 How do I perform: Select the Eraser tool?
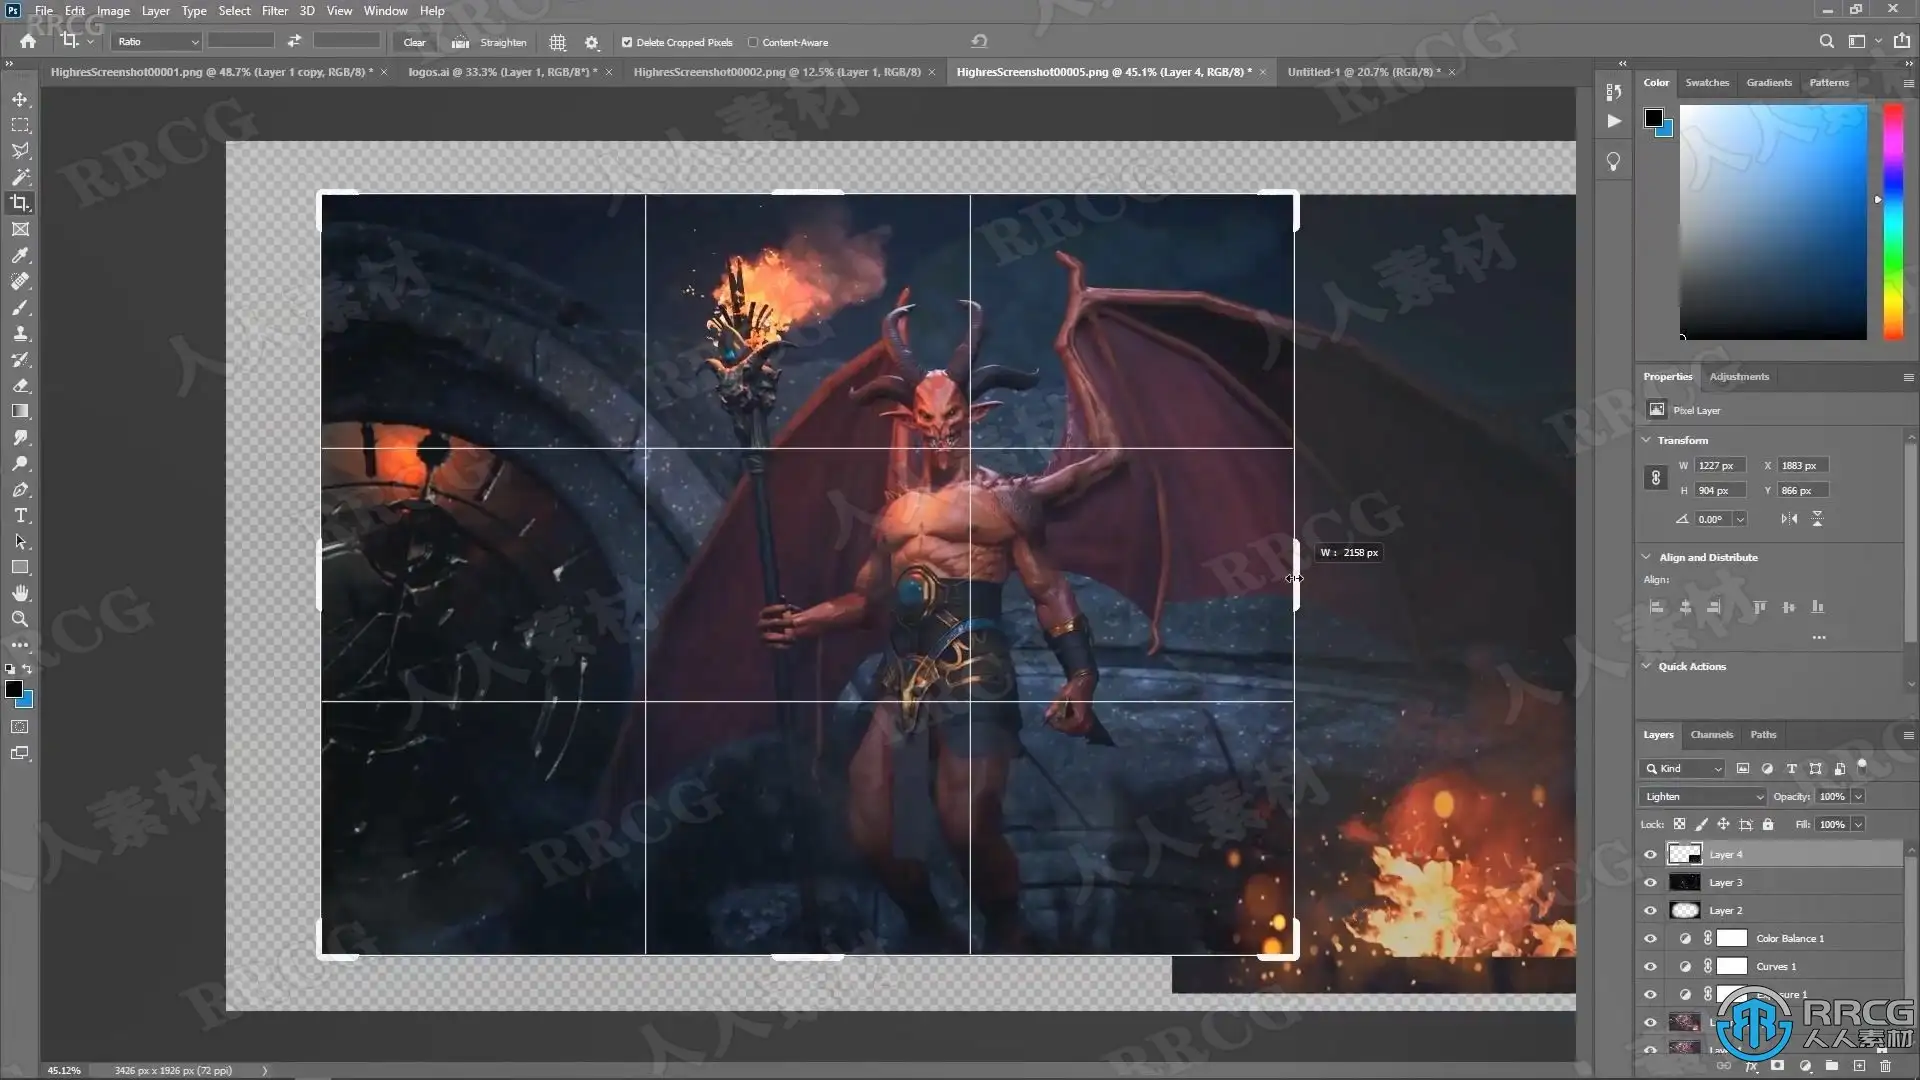[20, 385]
